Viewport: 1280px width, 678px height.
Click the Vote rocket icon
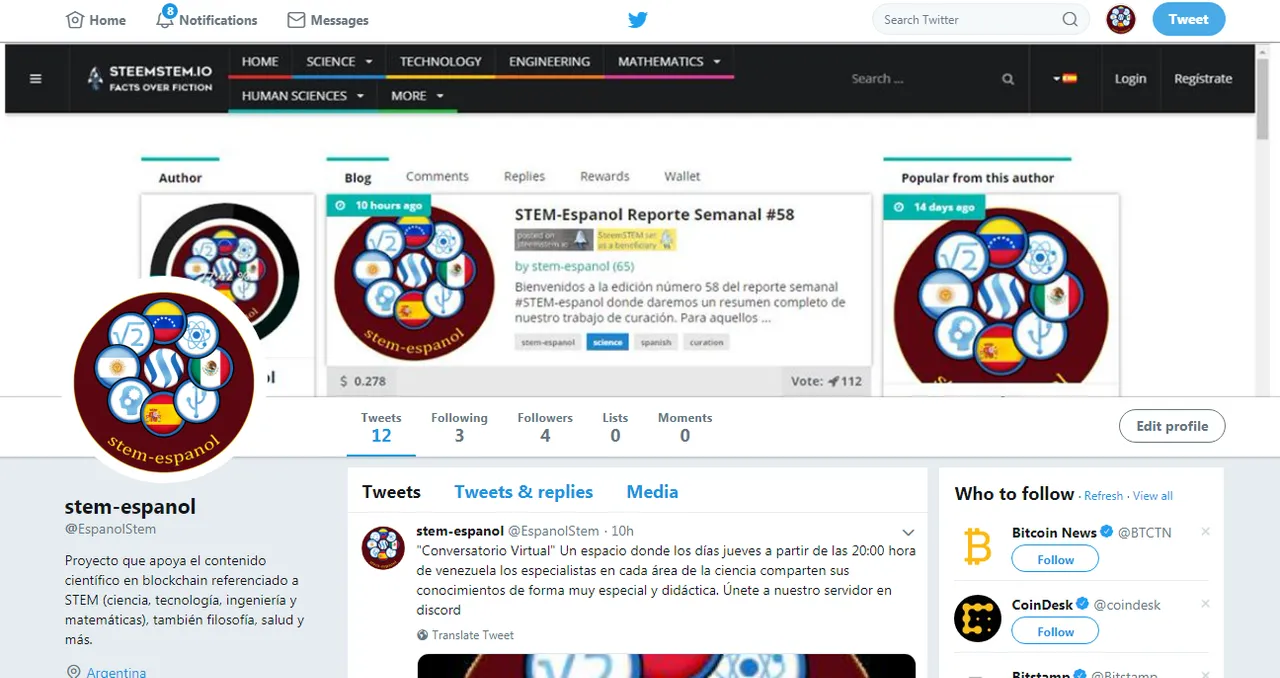point(833,381)
